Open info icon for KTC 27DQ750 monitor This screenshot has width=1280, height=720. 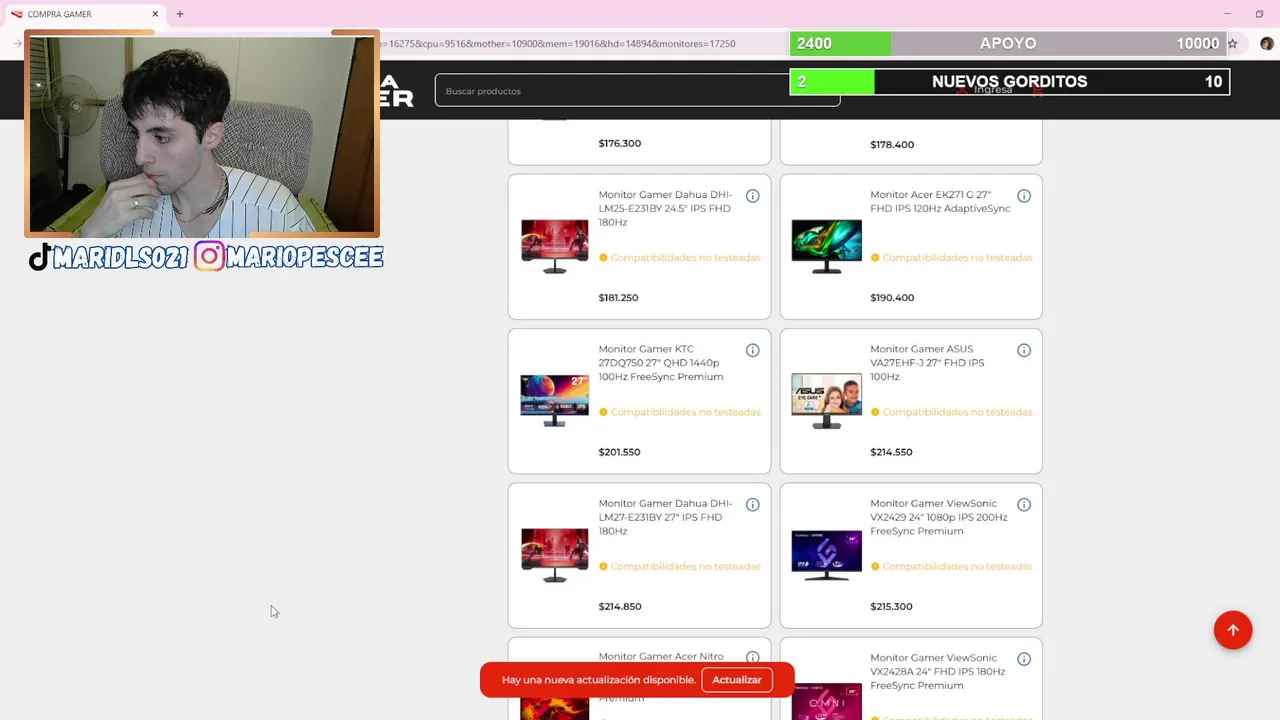click(752, 350)
